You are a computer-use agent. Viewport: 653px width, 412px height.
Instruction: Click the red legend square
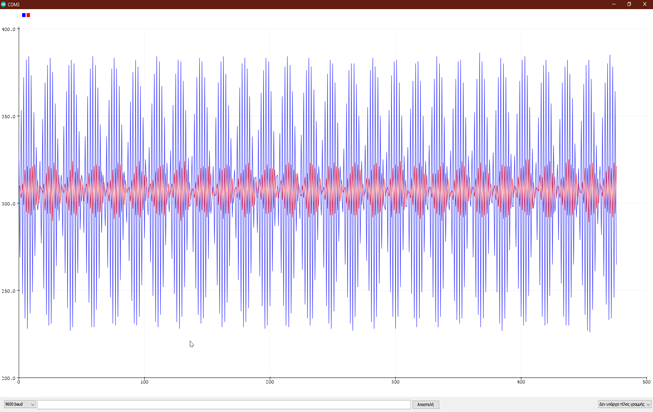(x=28, y=15)
